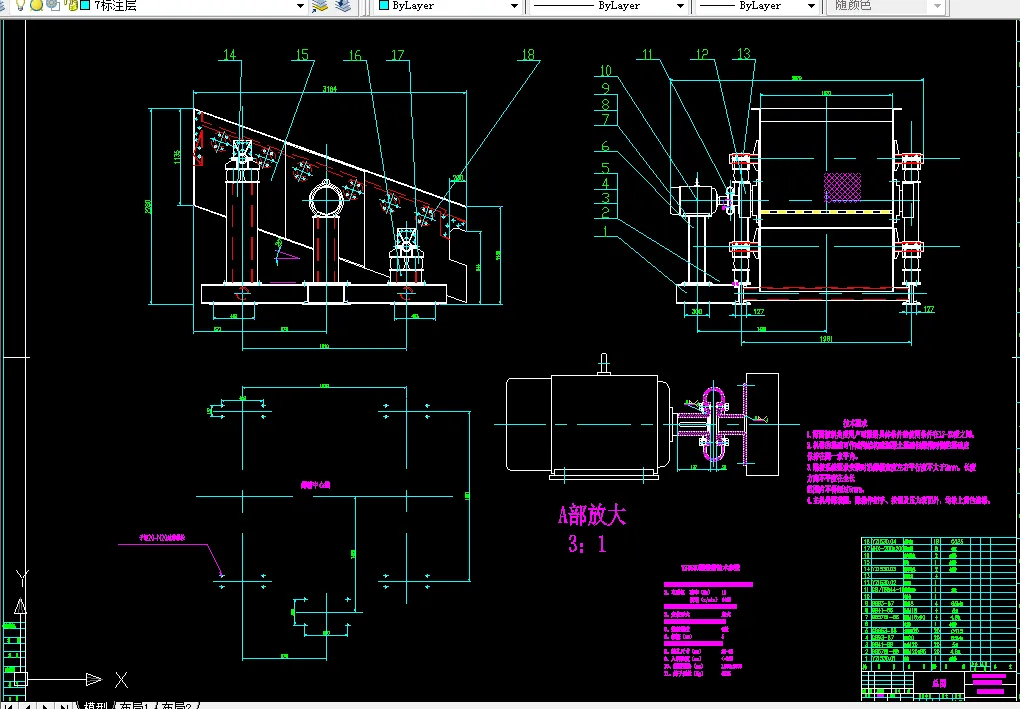Toggle the layer lock padlock icon
The width and height of the screenshot is (1020, 709).
71,5
